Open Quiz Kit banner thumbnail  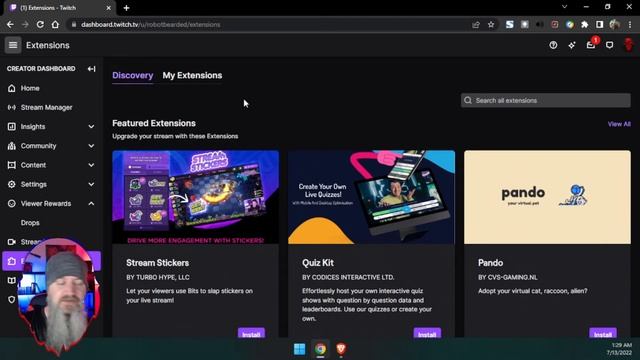click(x=371, y=197)
